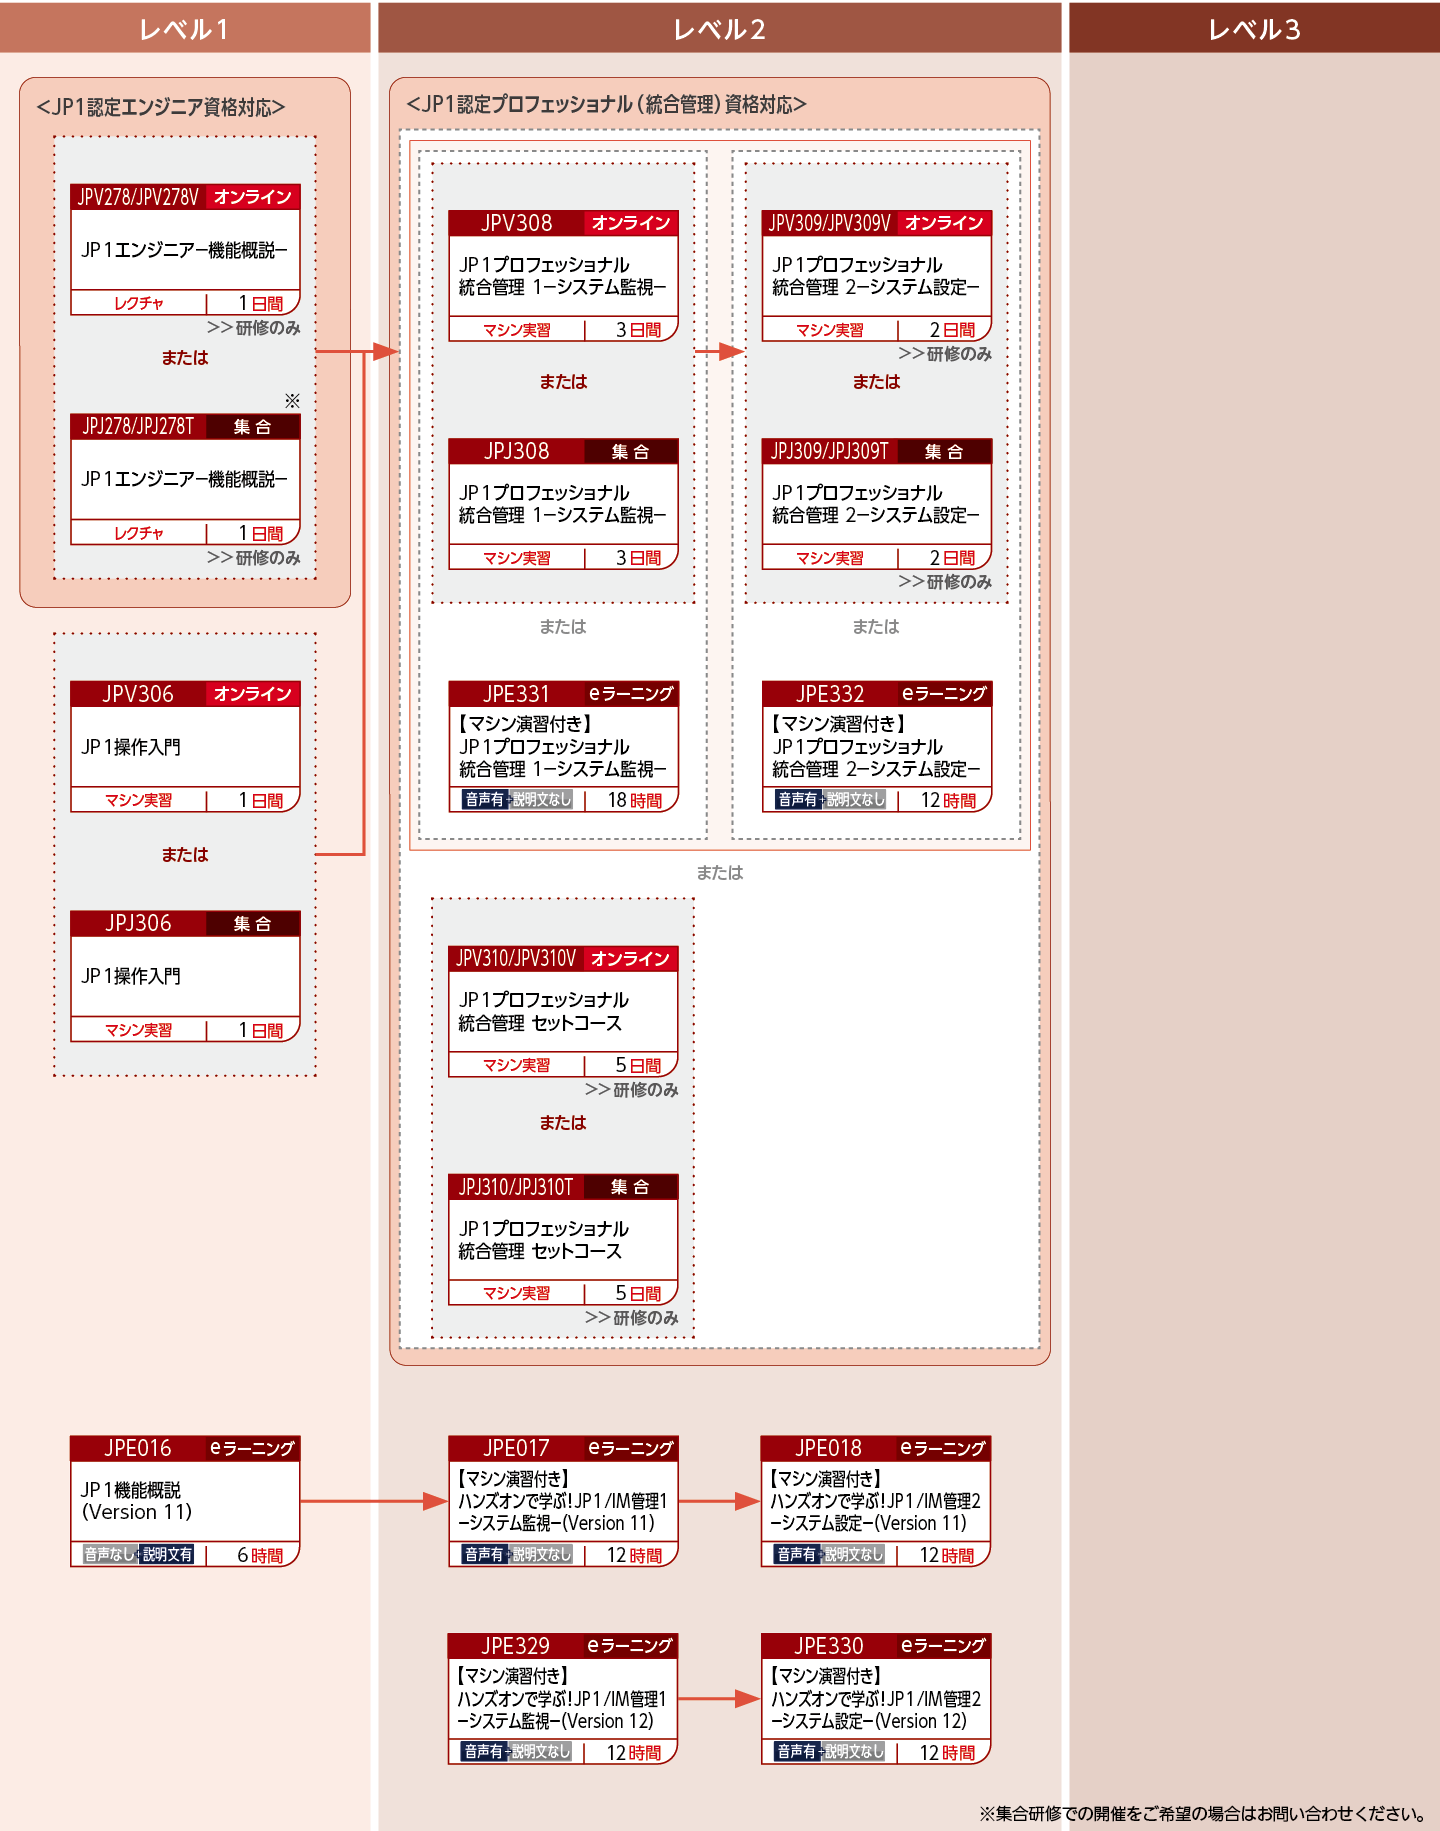Open the JPV310/JPV310V セットコース online card
Viewport: 1440px width, 1831px height.
tap(563, 1011)
